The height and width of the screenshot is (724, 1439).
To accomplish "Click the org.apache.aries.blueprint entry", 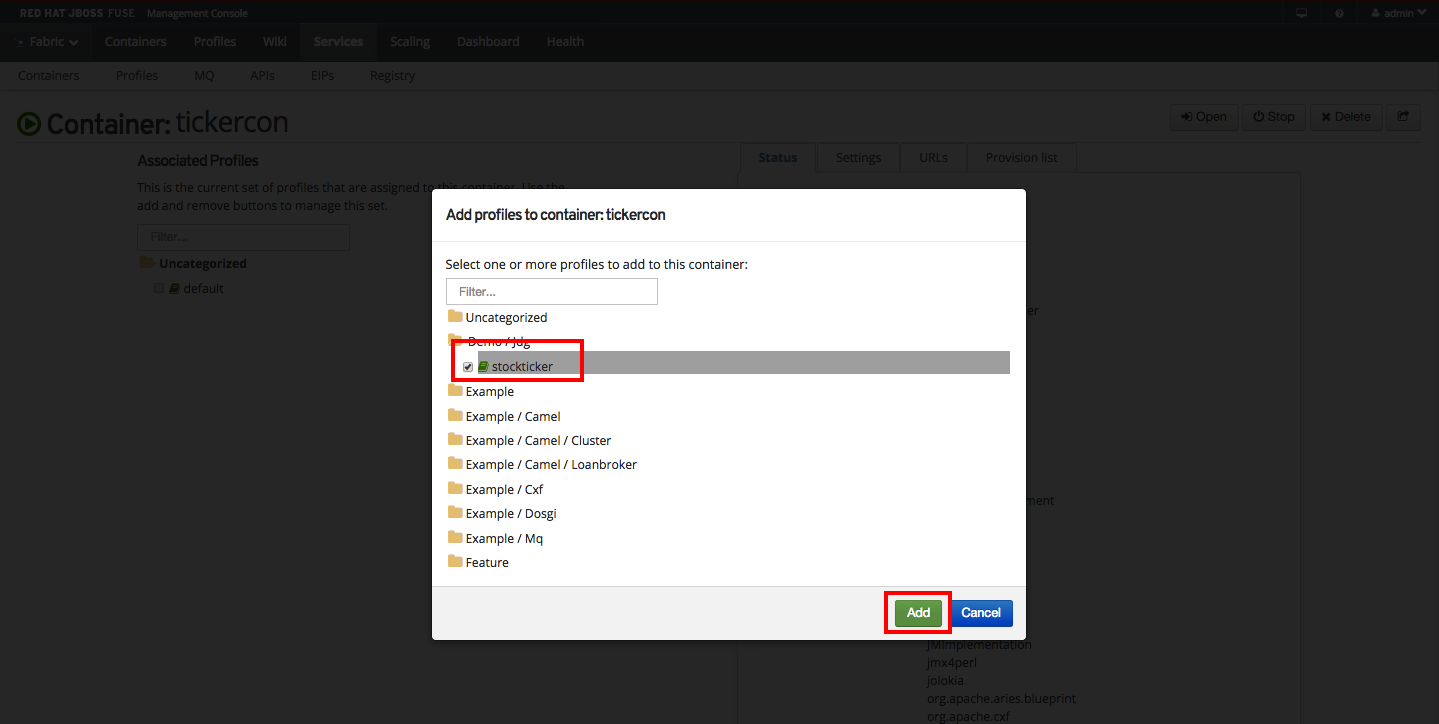I will coord(1001,699).
